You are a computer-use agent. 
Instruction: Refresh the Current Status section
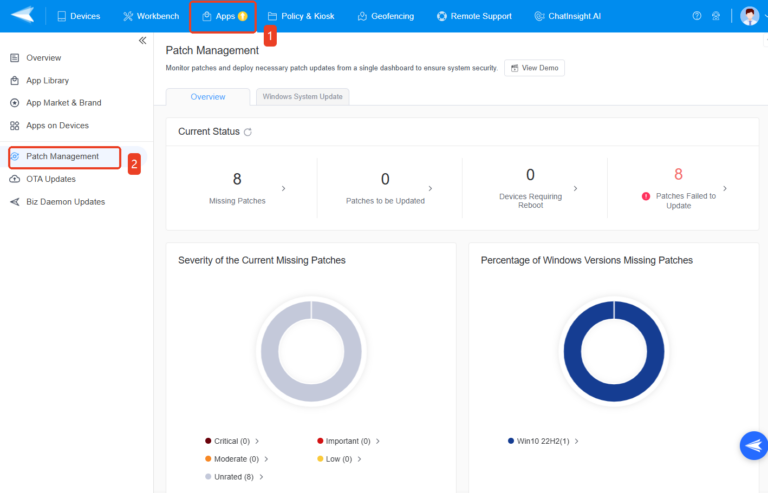(x=248, y=132)
